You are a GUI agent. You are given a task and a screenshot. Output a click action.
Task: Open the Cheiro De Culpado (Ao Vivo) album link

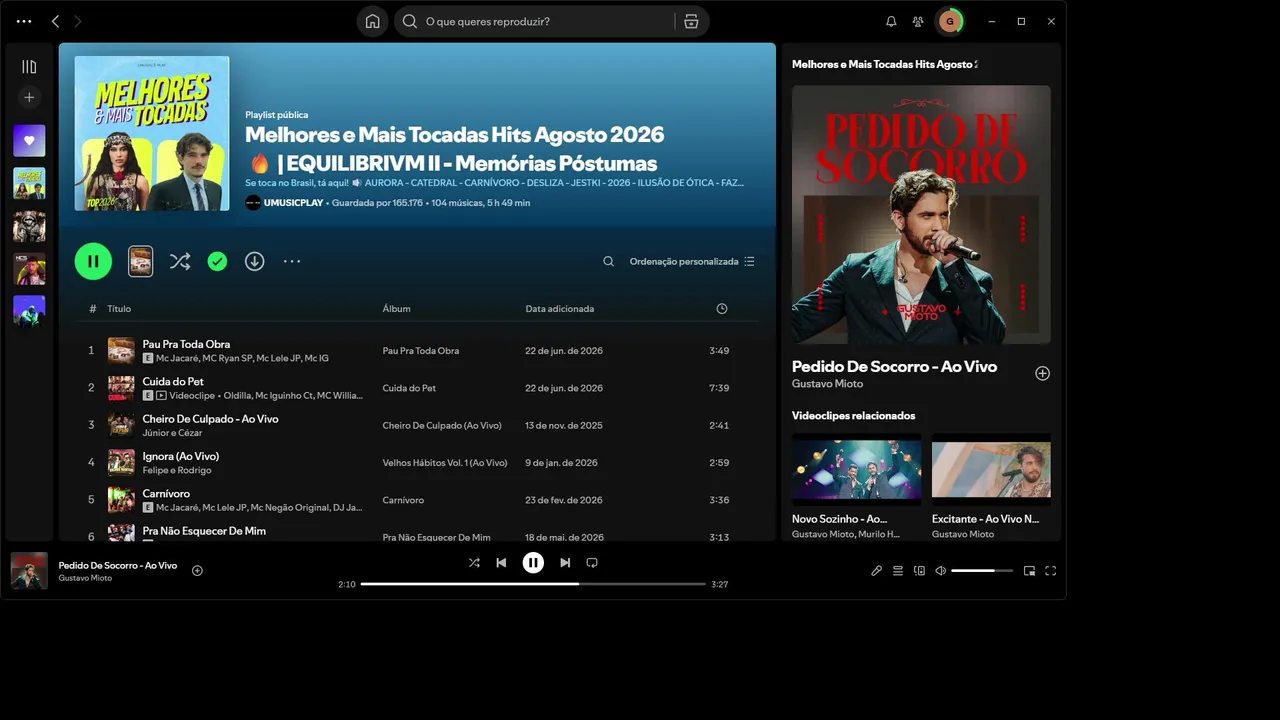point(442,425)
